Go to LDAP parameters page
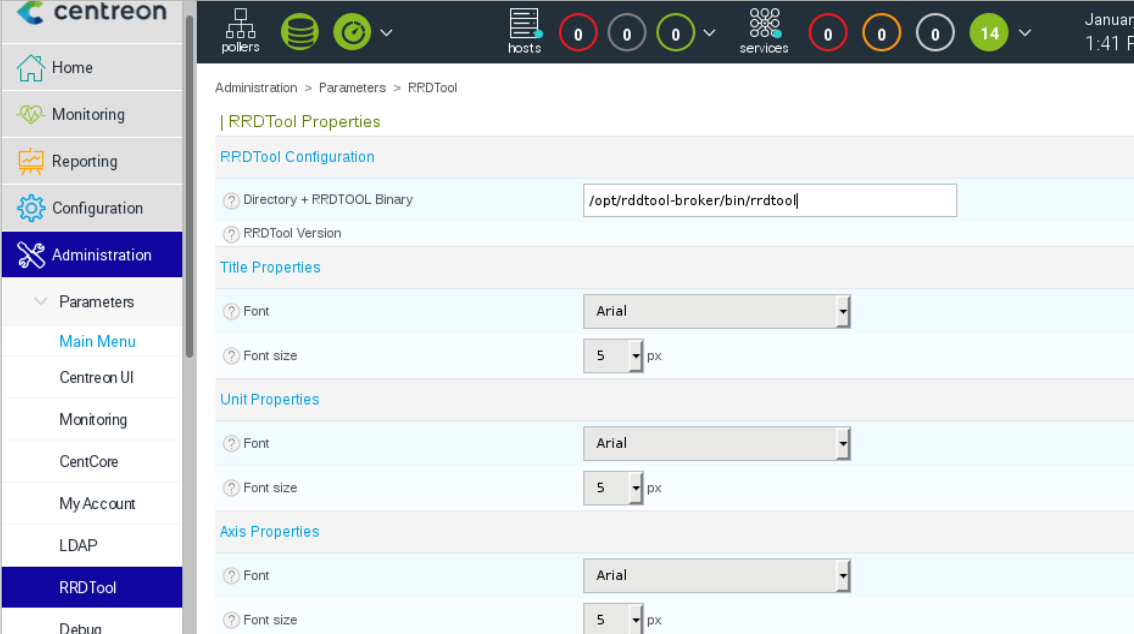The width and height of the screenshot is (1134, 634). point(78,546)
